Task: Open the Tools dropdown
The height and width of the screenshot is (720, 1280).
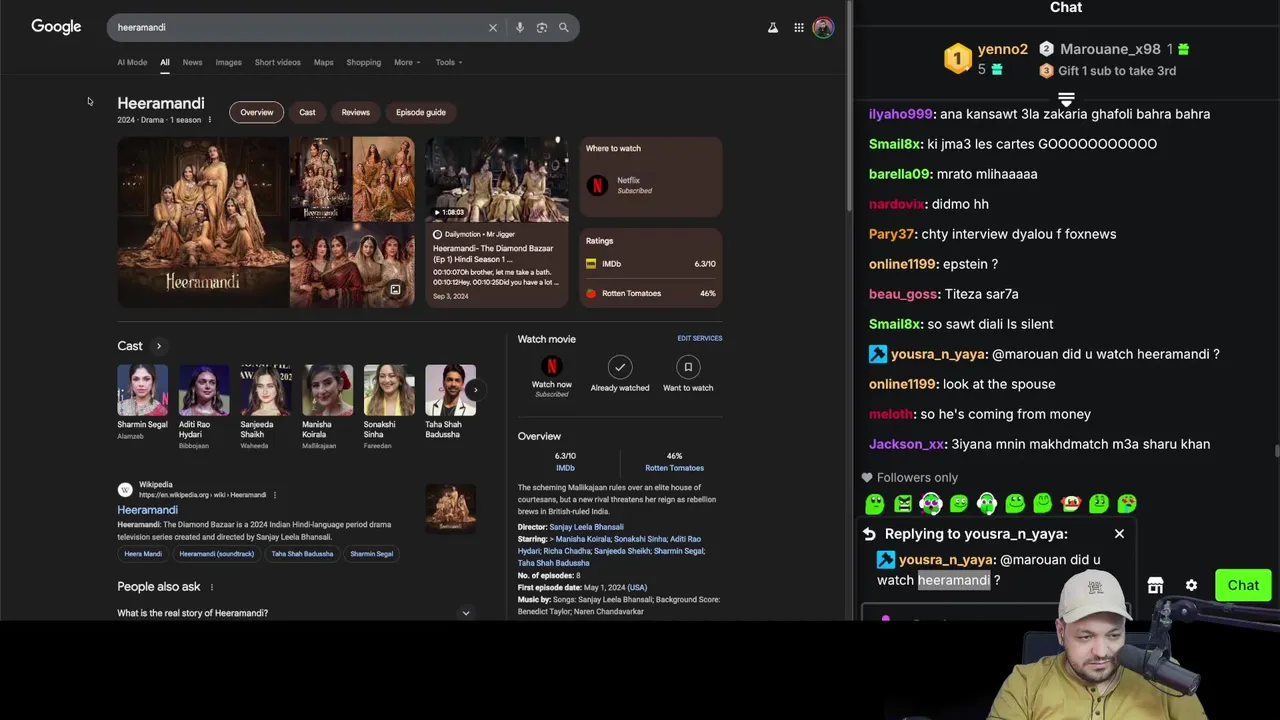Action: click(449, 62)
